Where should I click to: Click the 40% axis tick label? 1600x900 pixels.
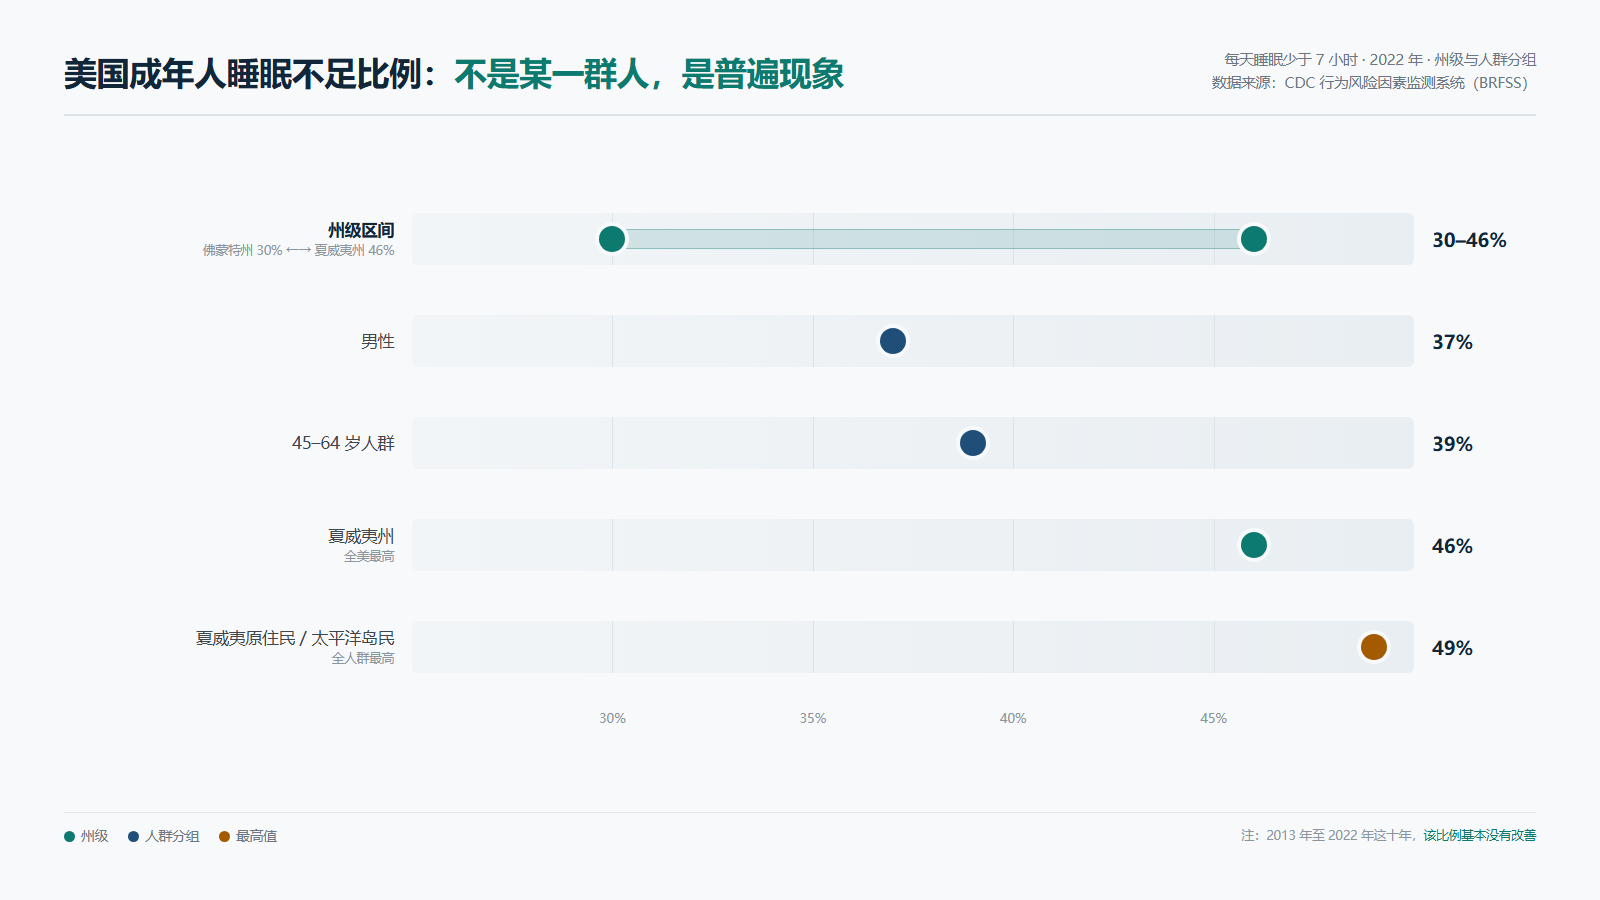[1013, 718]
